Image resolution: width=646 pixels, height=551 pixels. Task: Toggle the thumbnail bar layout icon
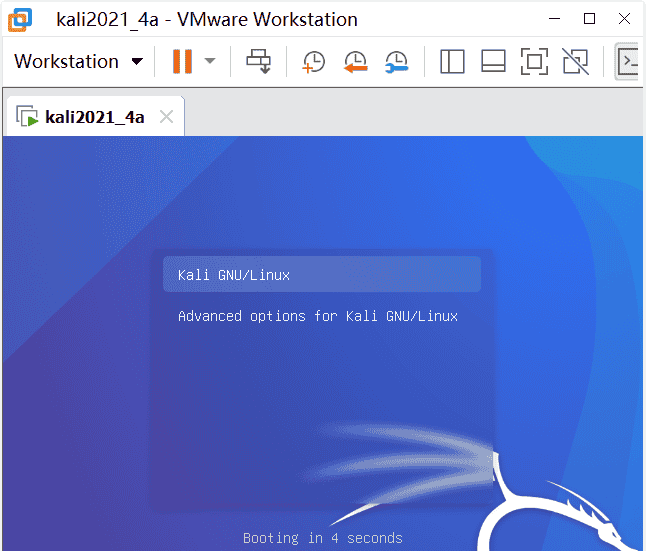click(493, 62)
